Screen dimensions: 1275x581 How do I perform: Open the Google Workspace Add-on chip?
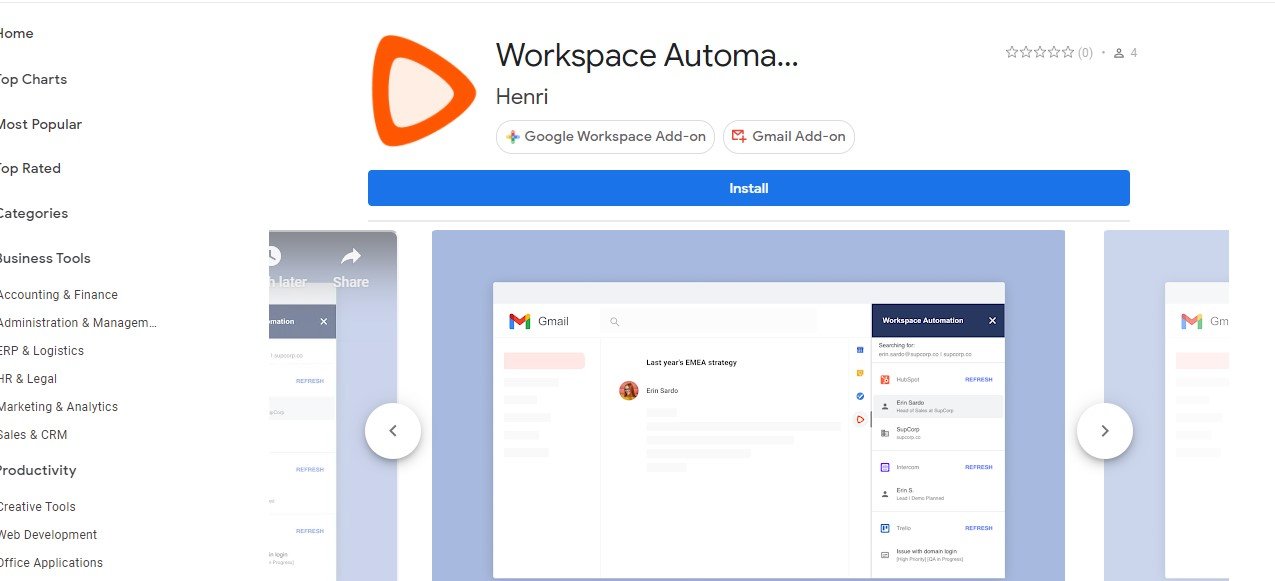605,137
